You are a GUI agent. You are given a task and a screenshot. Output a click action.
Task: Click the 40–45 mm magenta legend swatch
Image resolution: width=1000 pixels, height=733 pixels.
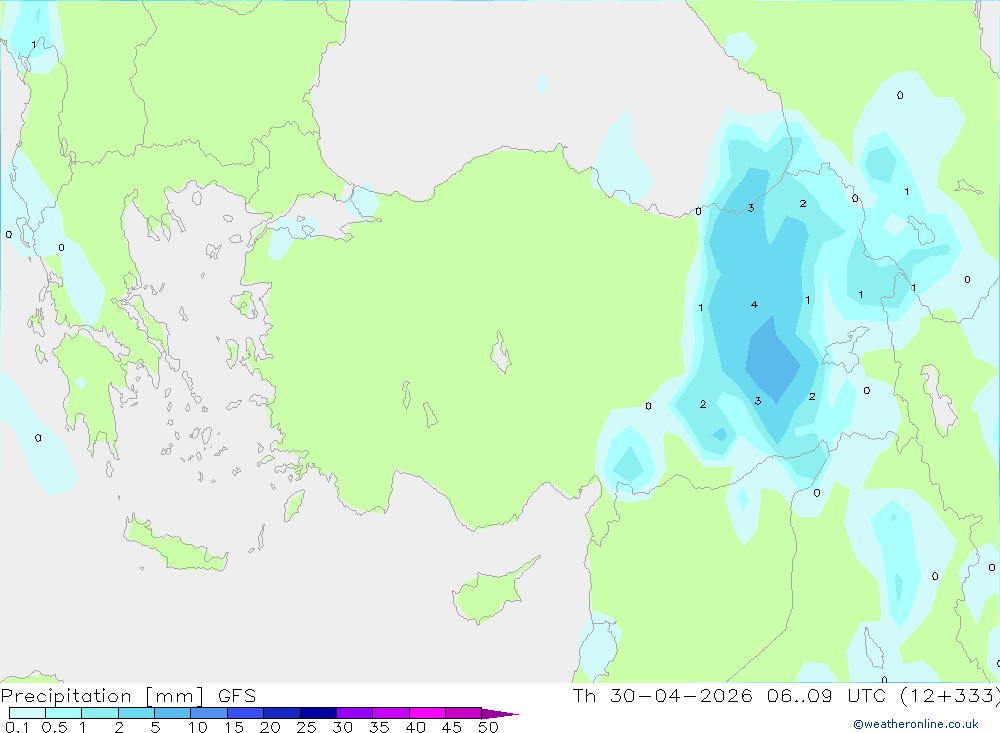coord(427,713)
